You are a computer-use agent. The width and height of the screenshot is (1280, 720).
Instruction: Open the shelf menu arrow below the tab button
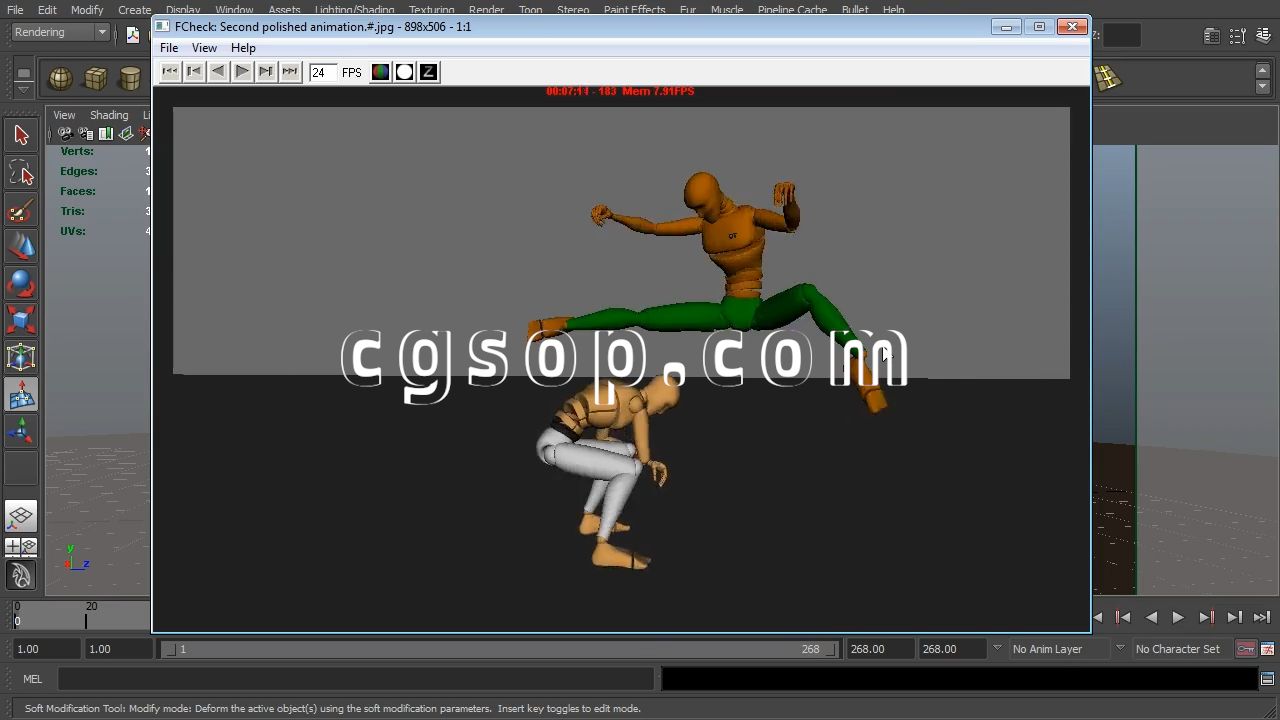(x=24, y=88)
